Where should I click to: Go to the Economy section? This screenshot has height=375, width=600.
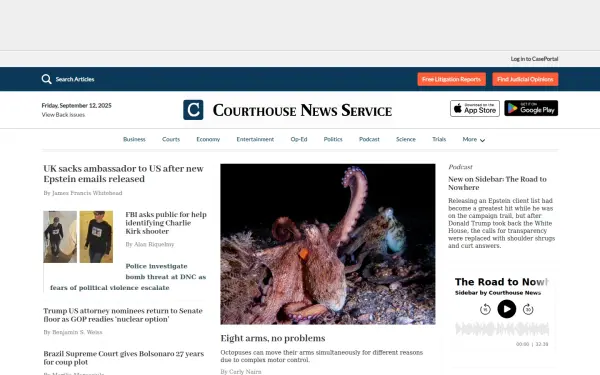[208, 139]
